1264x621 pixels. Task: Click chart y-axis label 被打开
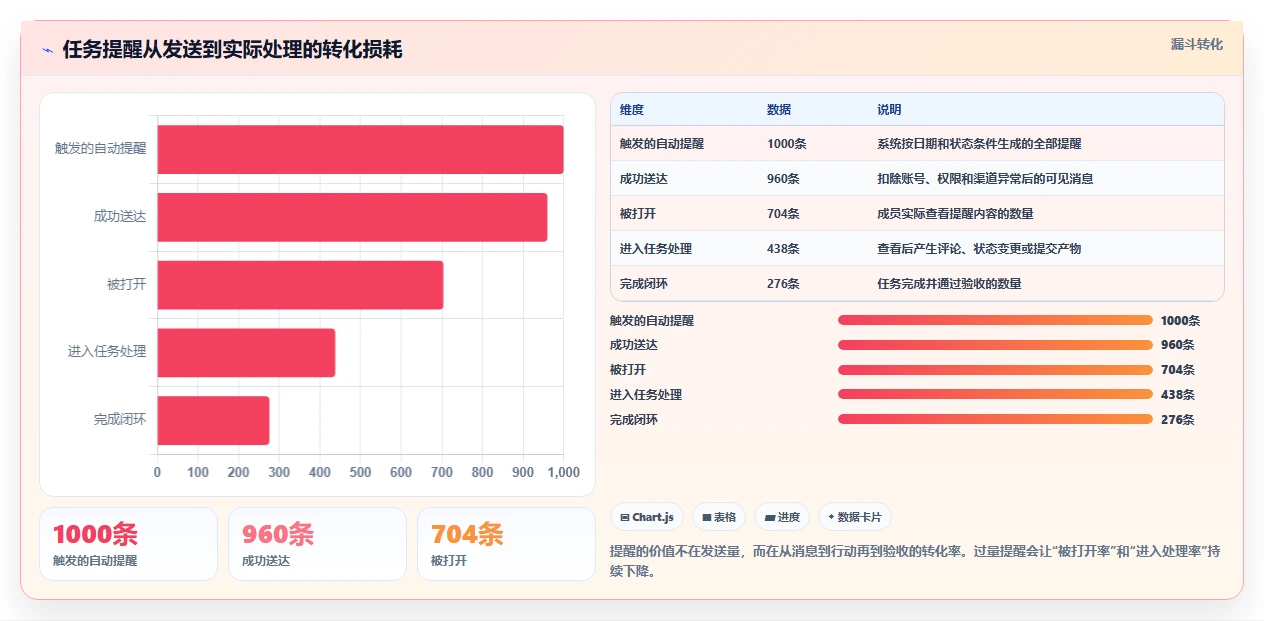[x=126, y=284]
